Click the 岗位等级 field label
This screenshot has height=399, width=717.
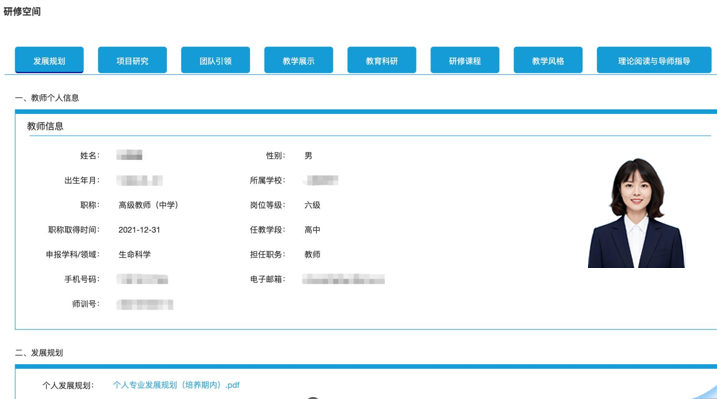click(268, 205)
